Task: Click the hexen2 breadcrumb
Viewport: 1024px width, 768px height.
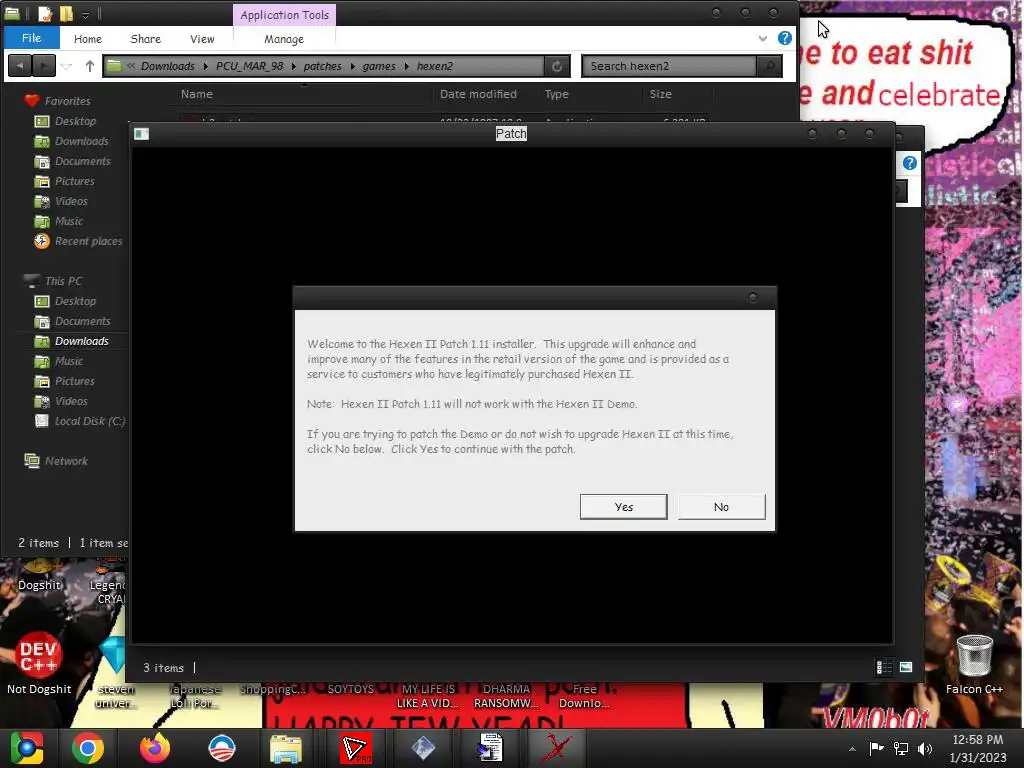Action: [x=434, y=66]
